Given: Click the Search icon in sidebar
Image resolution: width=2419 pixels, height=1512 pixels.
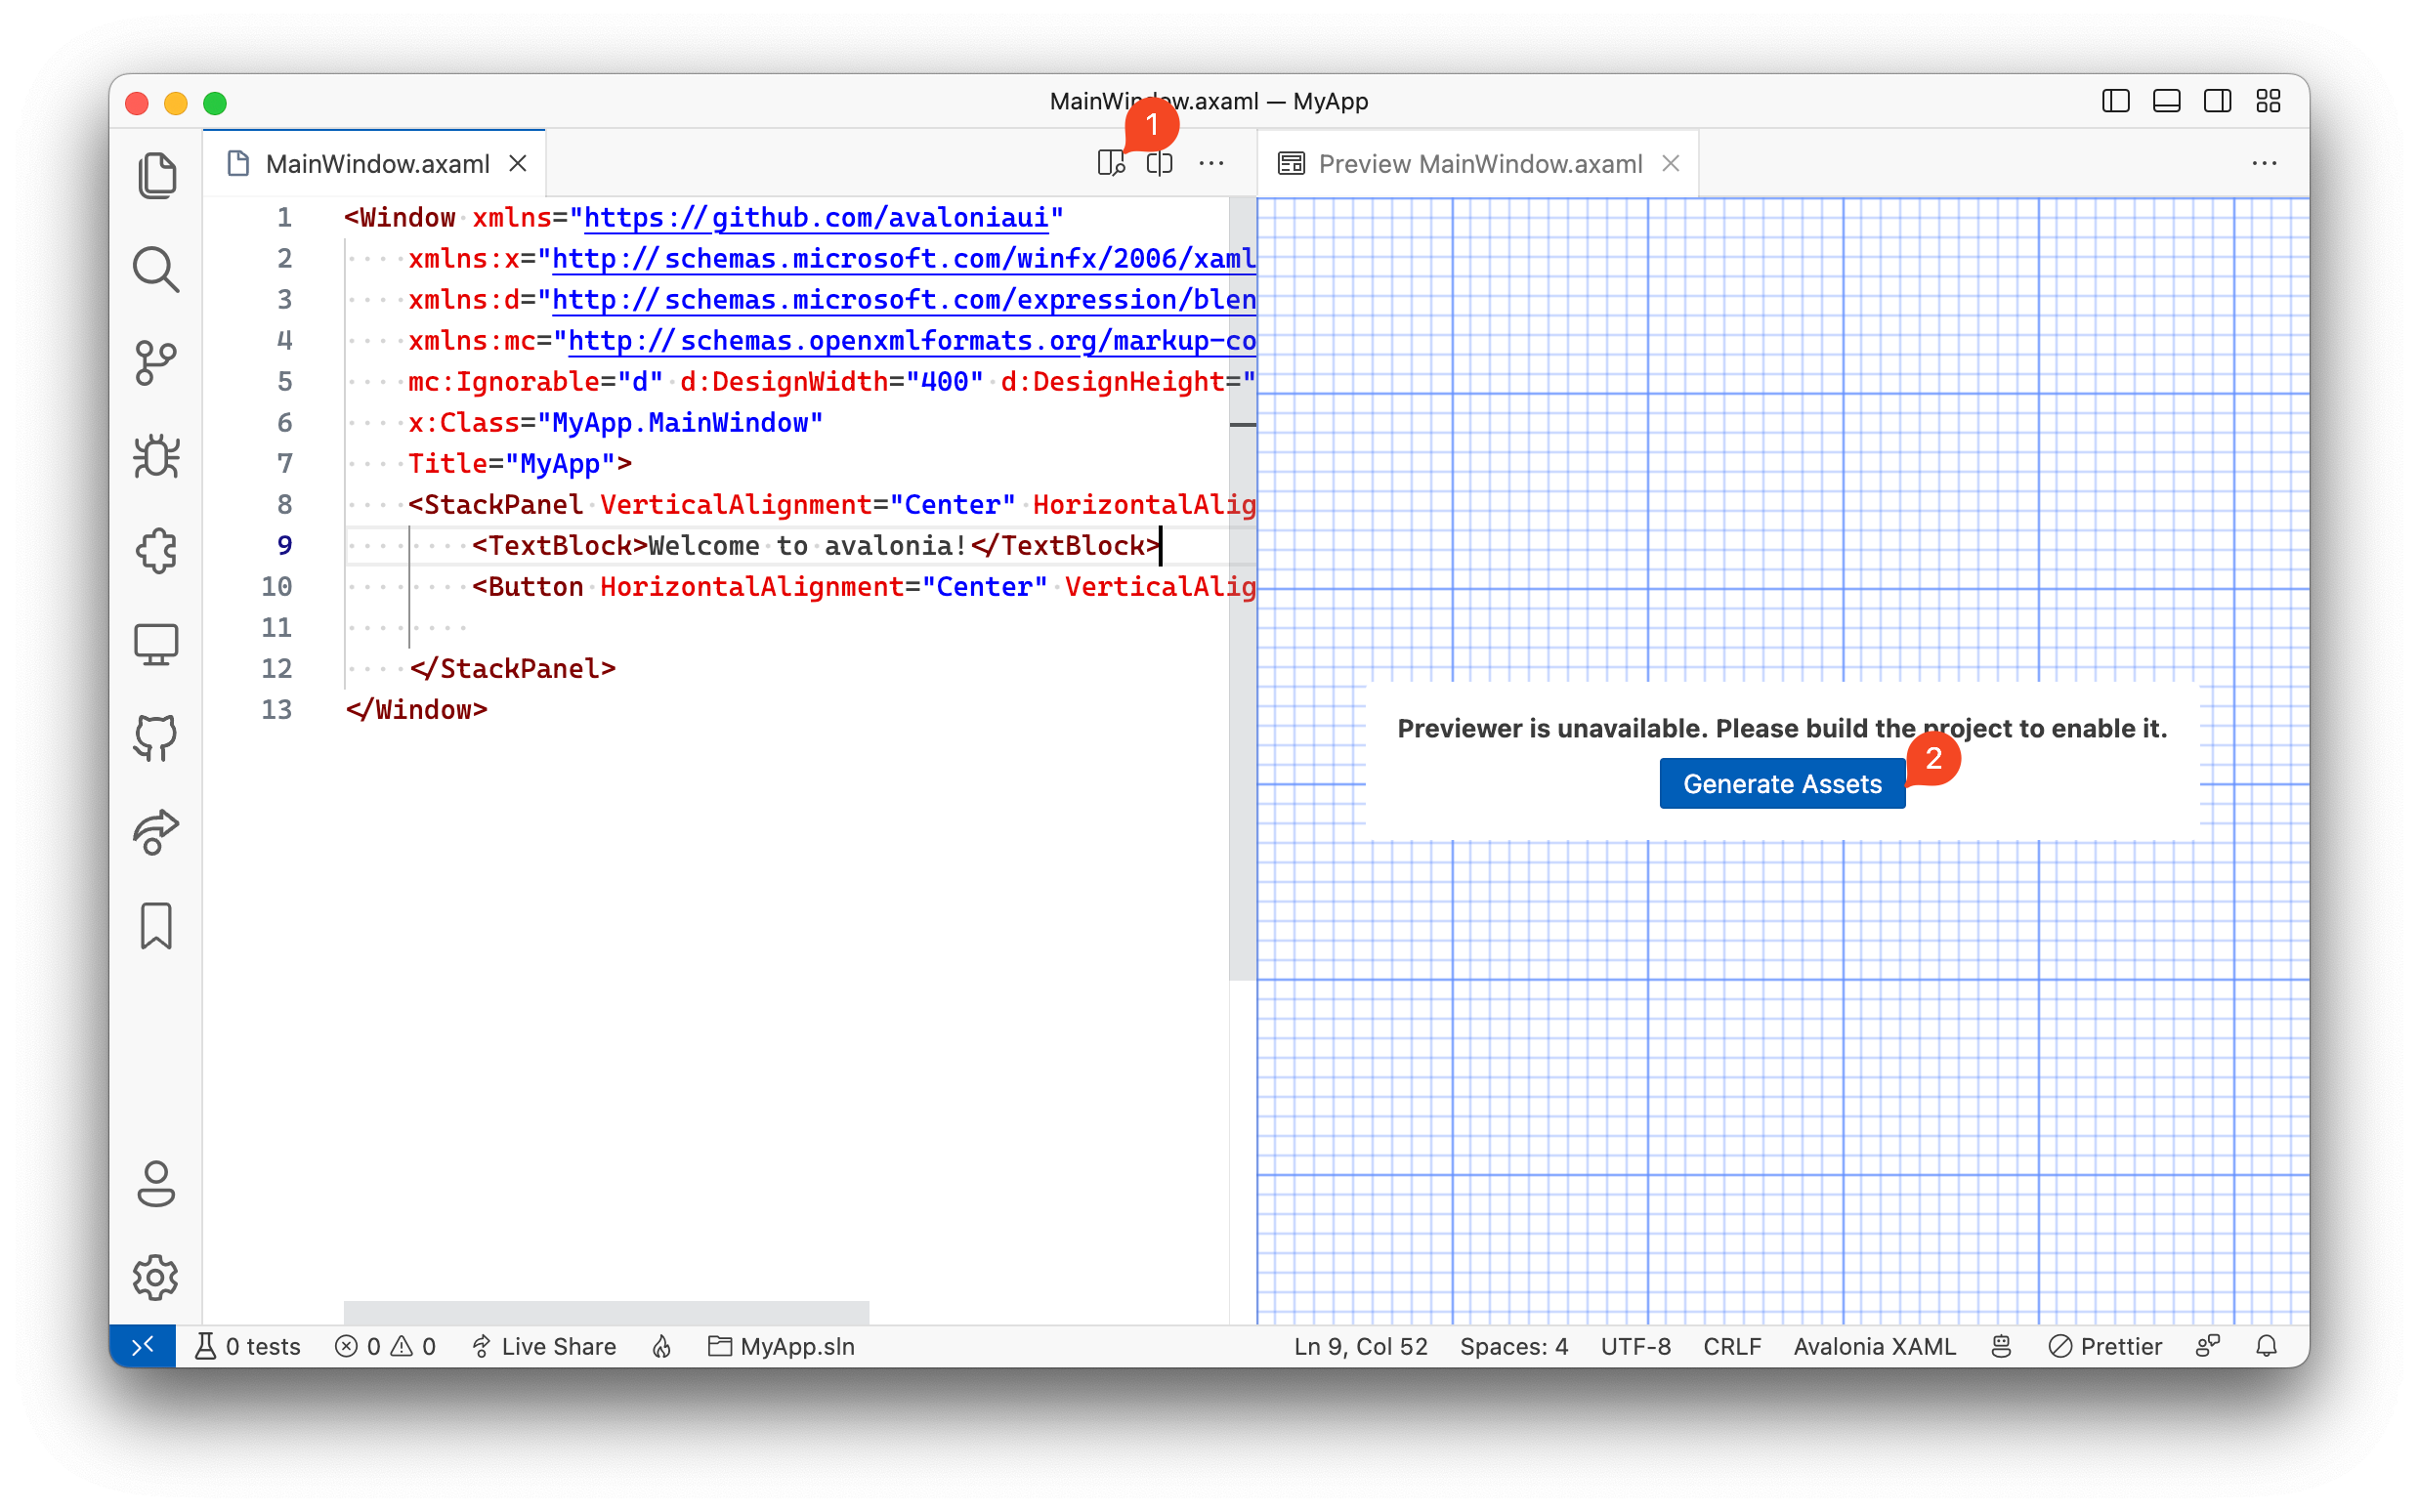Looking at the screenshot, I should (156, 270).
